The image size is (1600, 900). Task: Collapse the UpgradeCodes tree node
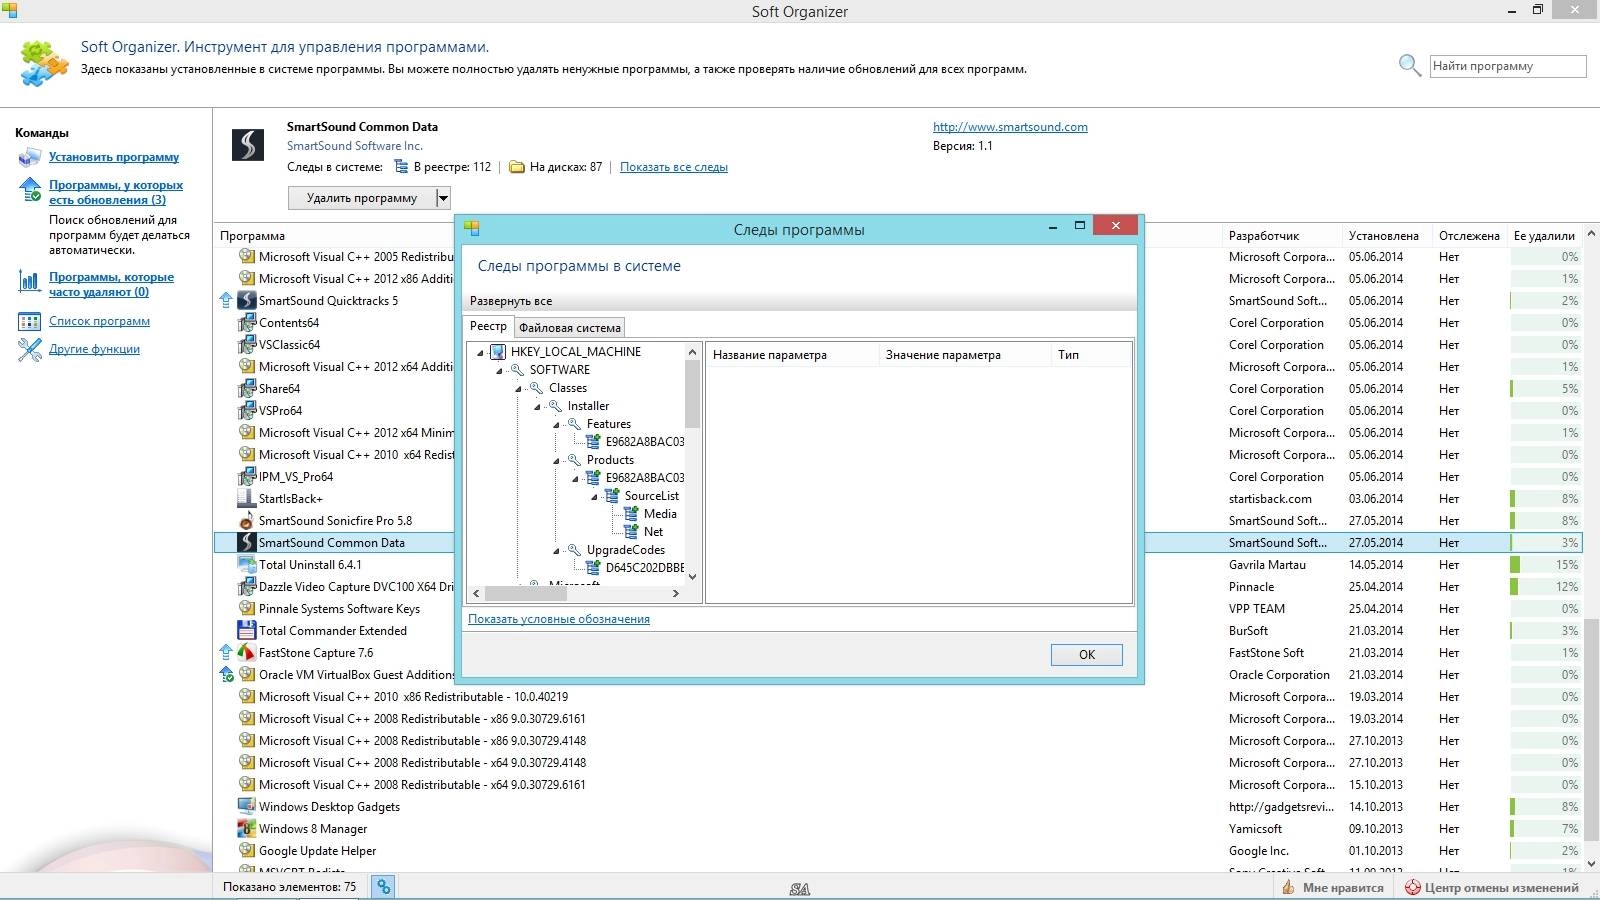pos(556,550)
